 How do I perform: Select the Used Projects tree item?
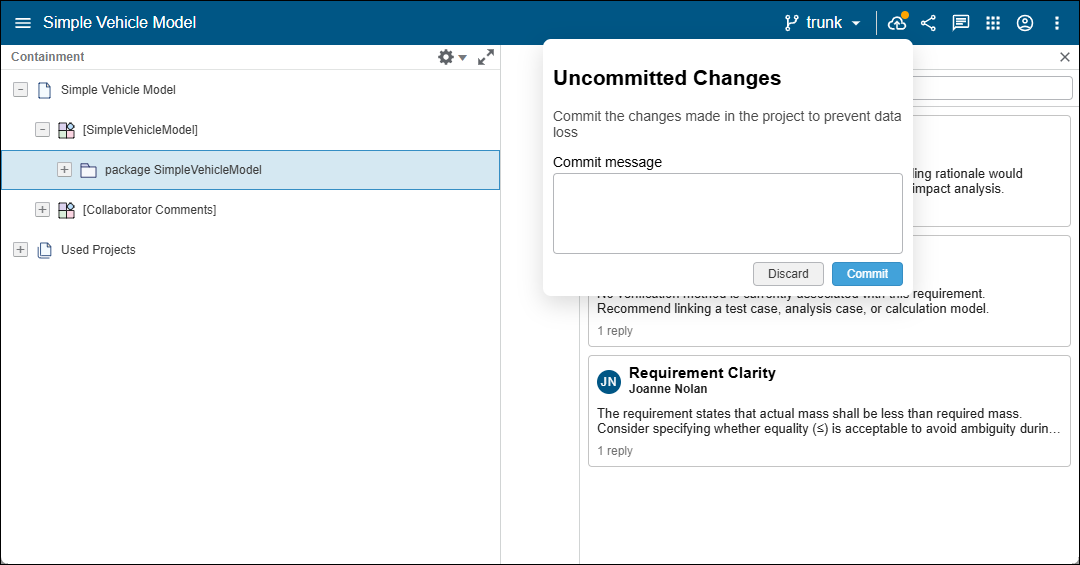(98, 249)
